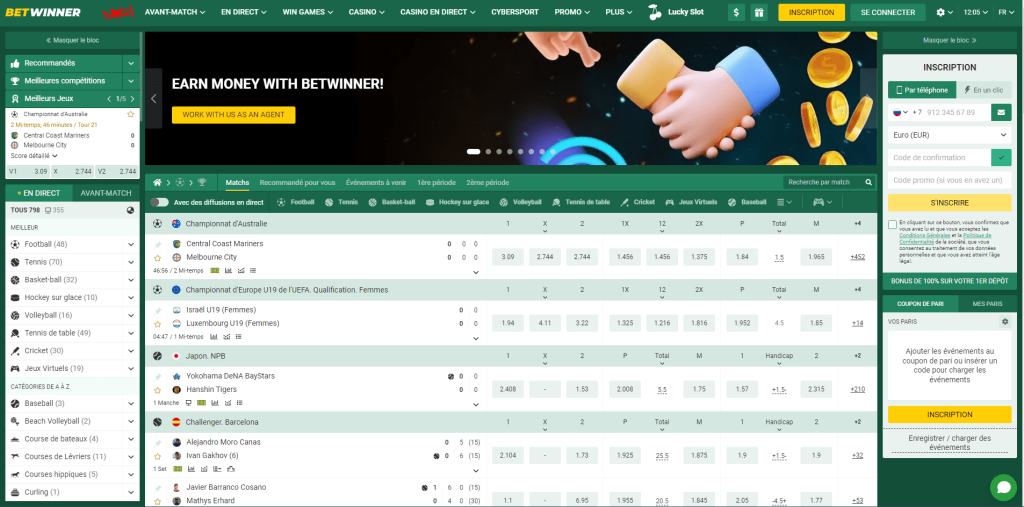Image resolution: width=1024 pixels, height=507 pixels.
Task: Open the live chat bubble icon
Action: 1003,487
